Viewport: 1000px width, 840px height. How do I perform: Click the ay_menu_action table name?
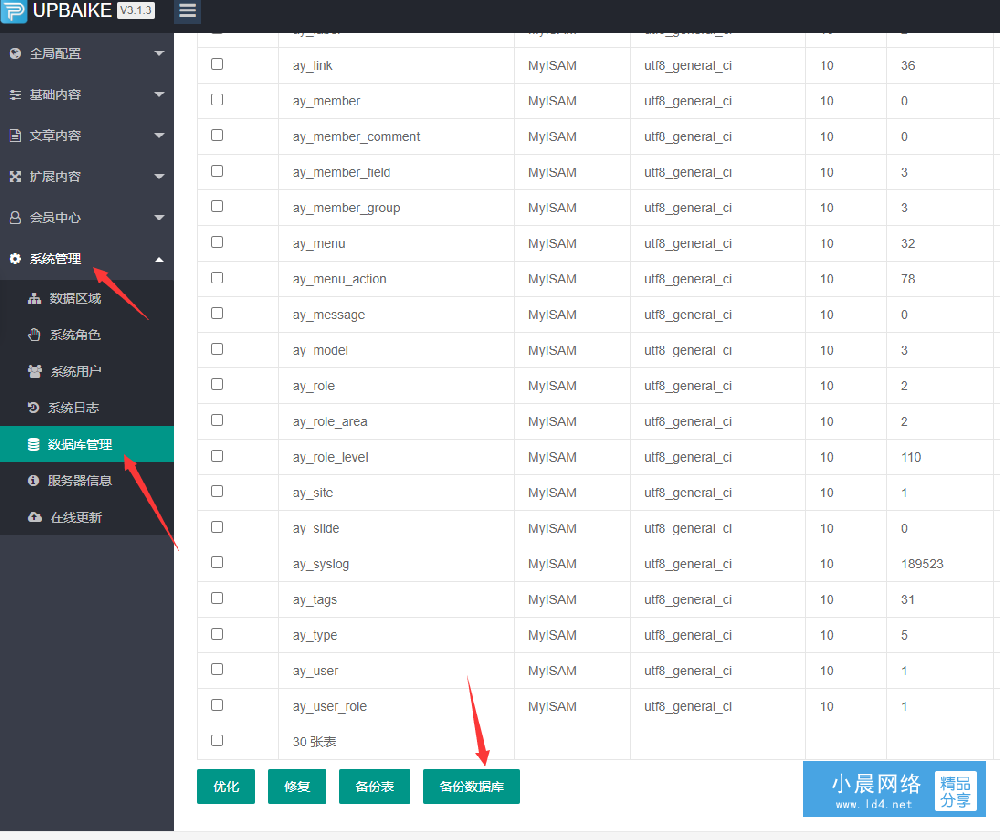pos(340,279)
